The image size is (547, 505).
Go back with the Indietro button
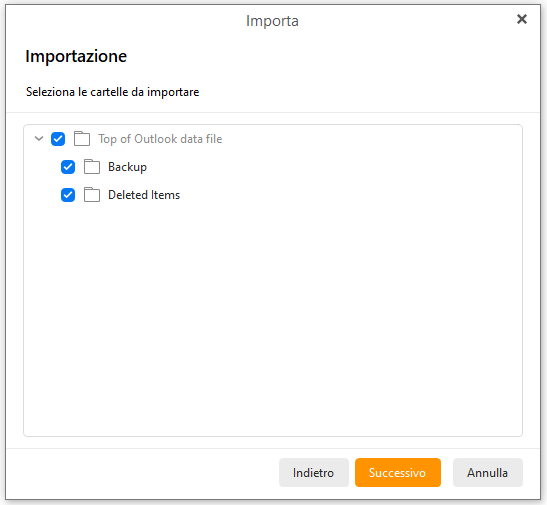(314, 473)
